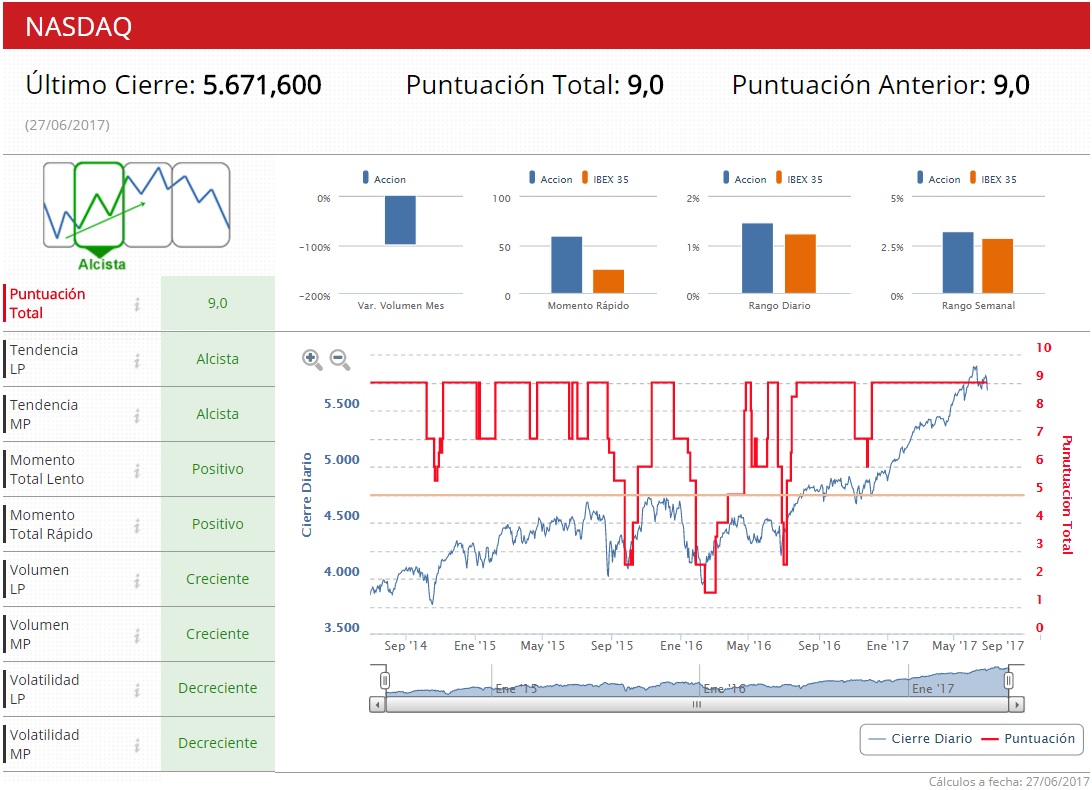Toggle IBEX 35 legend in Rango Diario chart
Viewport: 1092px width, 790px height.
[x=800, y=179]
